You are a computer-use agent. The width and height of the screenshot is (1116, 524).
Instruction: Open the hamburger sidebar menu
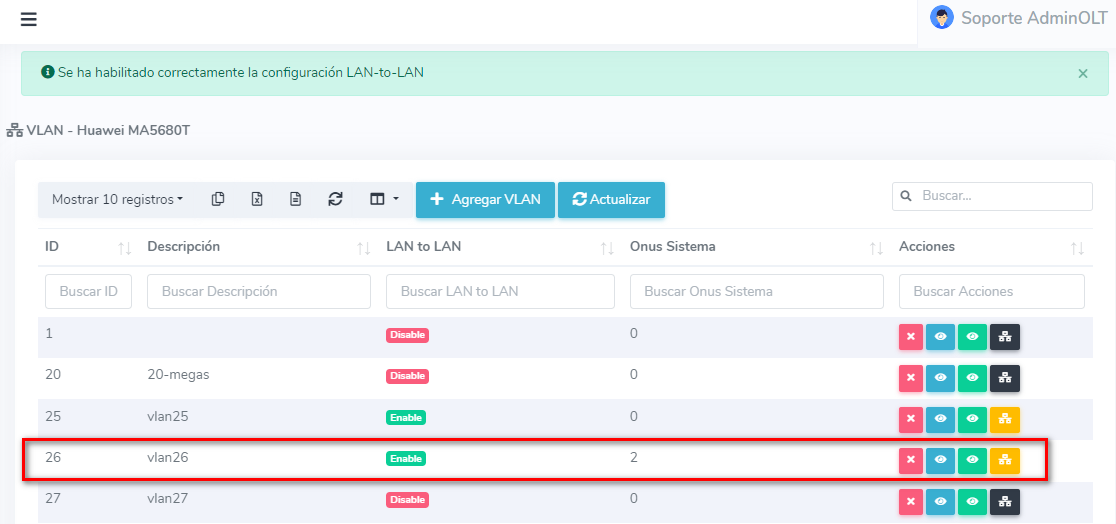pyautogui.click(x=28, y=20)
